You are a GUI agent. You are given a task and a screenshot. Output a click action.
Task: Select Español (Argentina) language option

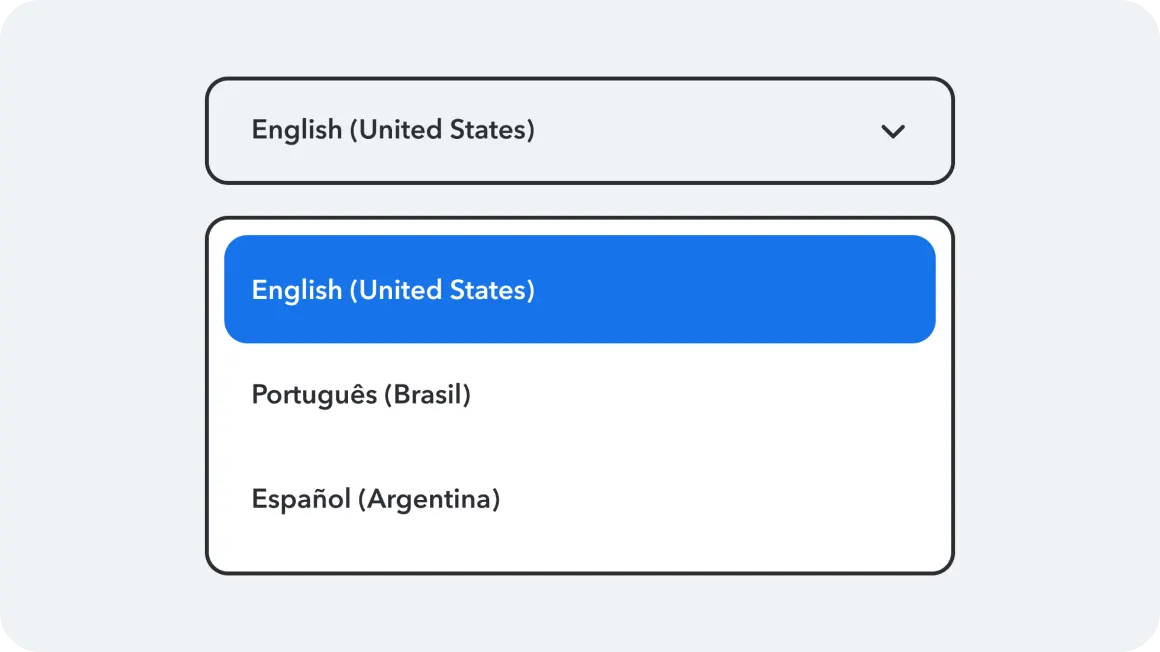[x=579, y=499]
